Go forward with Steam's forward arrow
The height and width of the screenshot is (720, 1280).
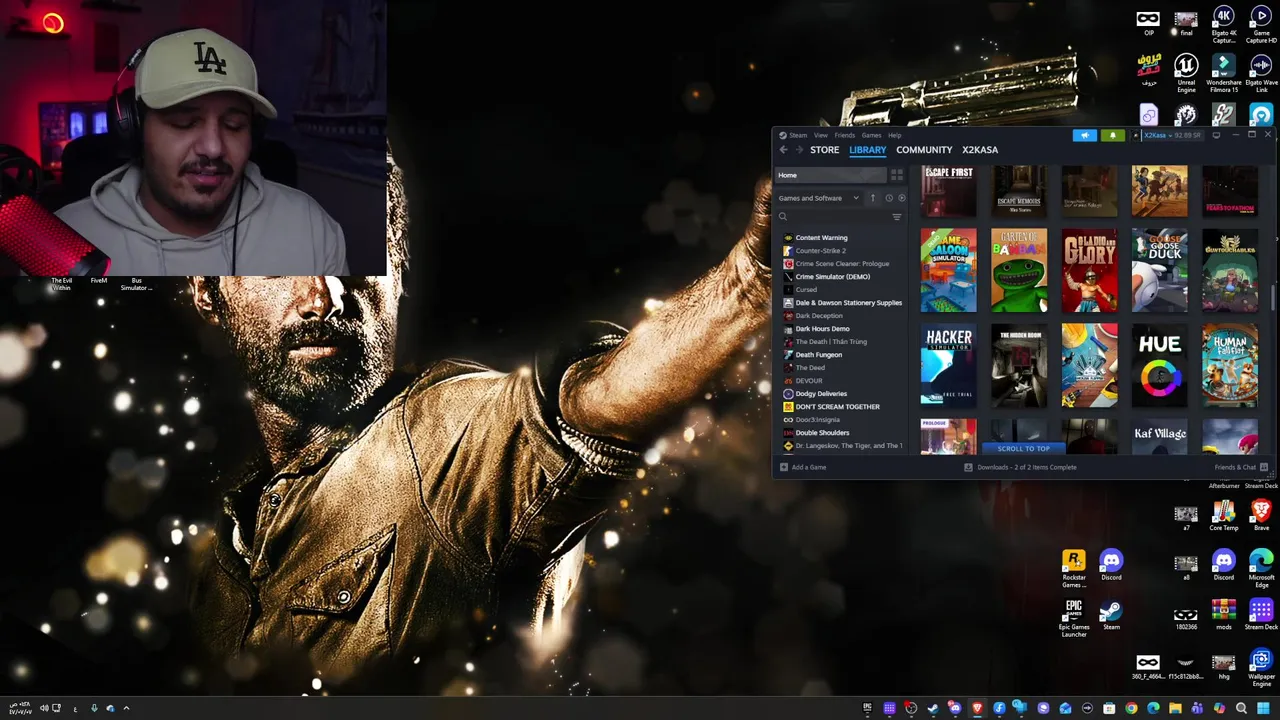point(799,150)
